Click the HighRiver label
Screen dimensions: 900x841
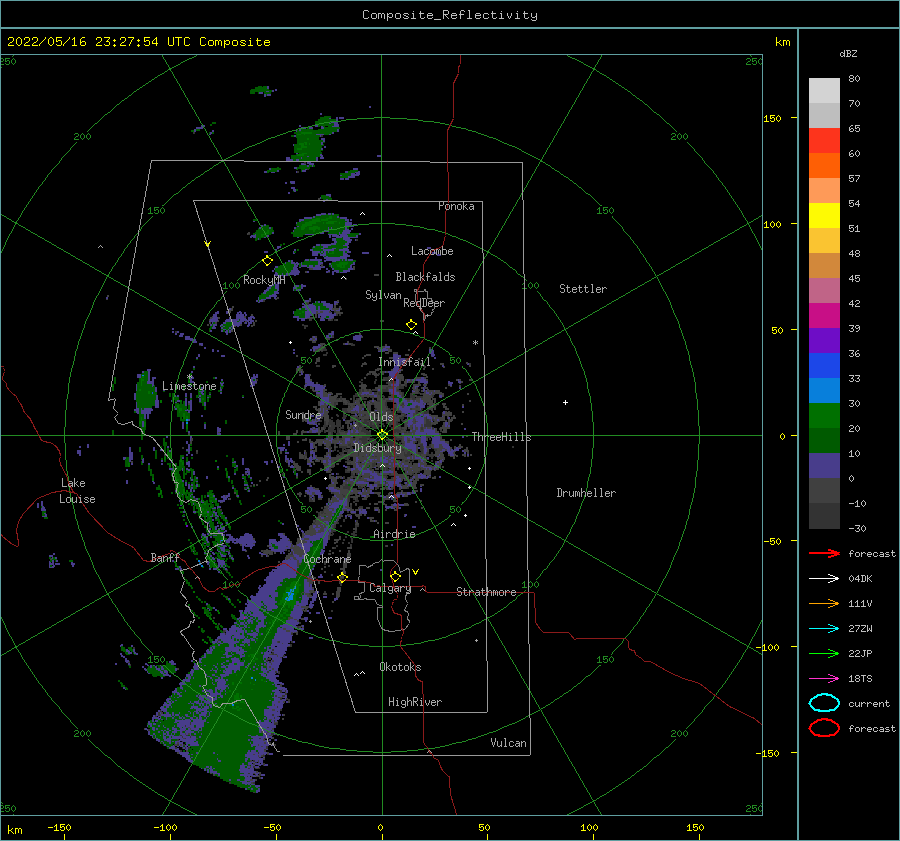pyautogui.click(x=415, y=702)
